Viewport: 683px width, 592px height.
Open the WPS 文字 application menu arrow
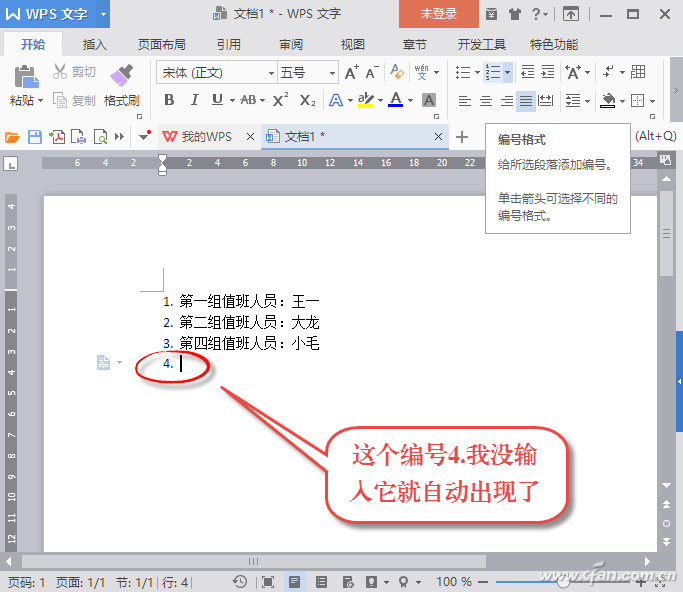pyautogui.click(x=103, y=14)
